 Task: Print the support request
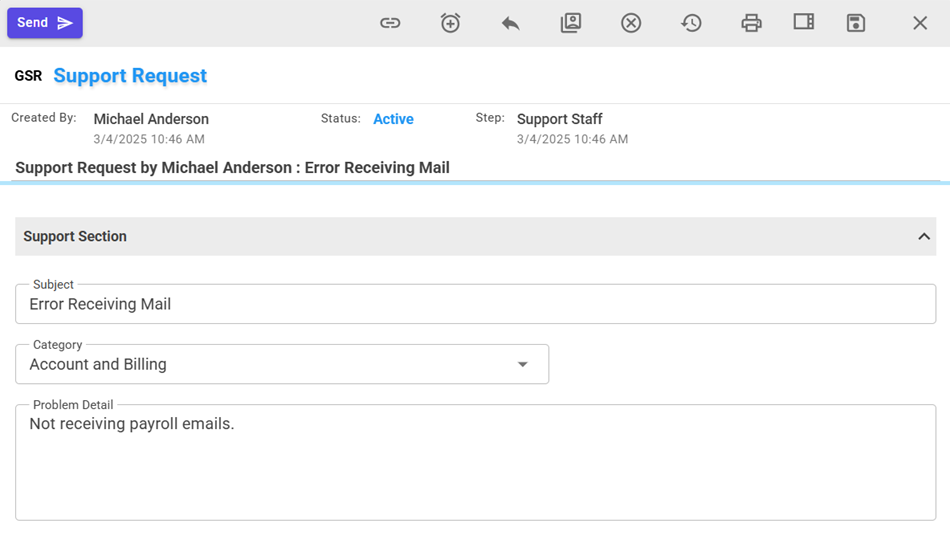pos(751,23)
